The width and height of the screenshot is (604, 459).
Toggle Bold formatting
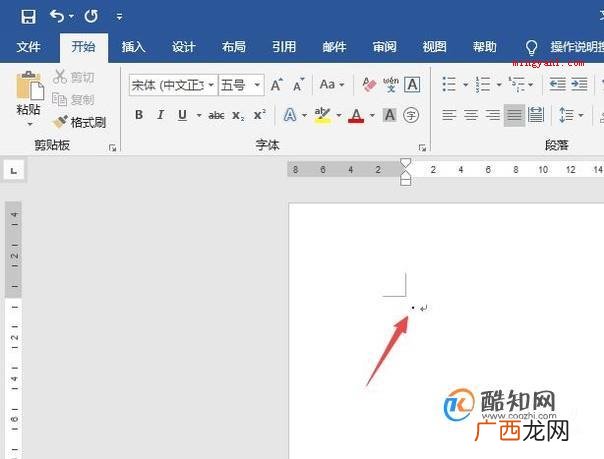tap(139, 115)
